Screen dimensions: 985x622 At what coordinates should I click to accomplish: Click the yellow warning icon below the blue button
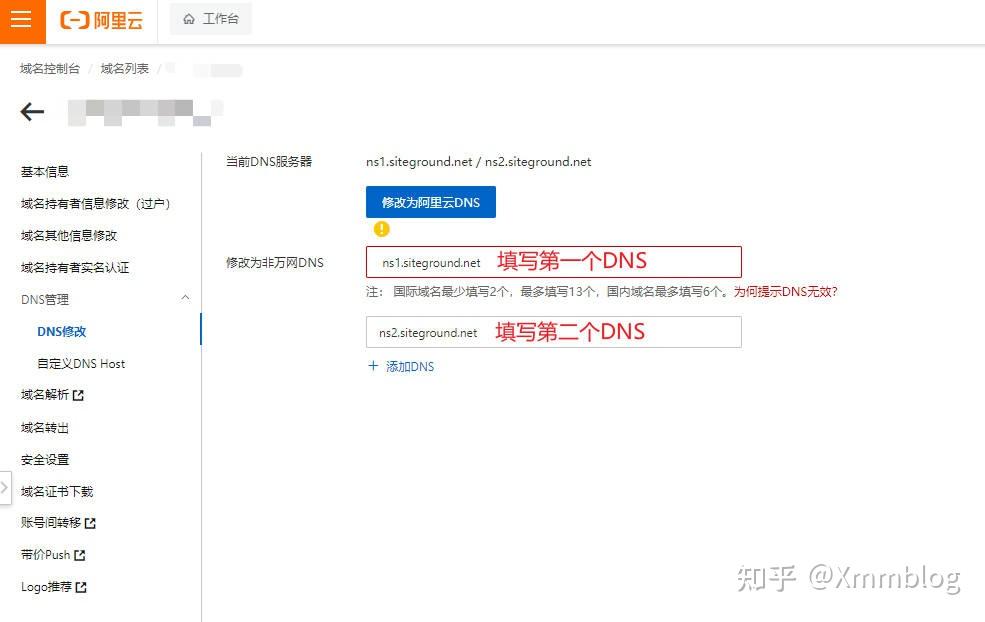point(381,229)
